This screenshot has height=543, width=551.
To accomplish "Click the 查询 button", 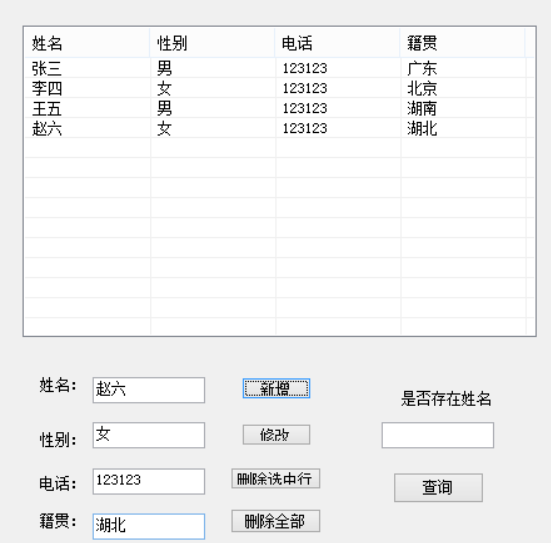I will tap(438, 487).
